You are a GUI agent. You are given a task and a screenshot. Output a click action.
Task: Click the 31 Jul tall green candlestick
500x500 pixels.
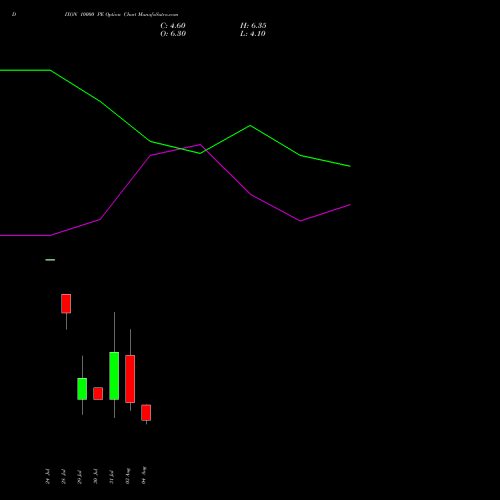tap(114, 376)
